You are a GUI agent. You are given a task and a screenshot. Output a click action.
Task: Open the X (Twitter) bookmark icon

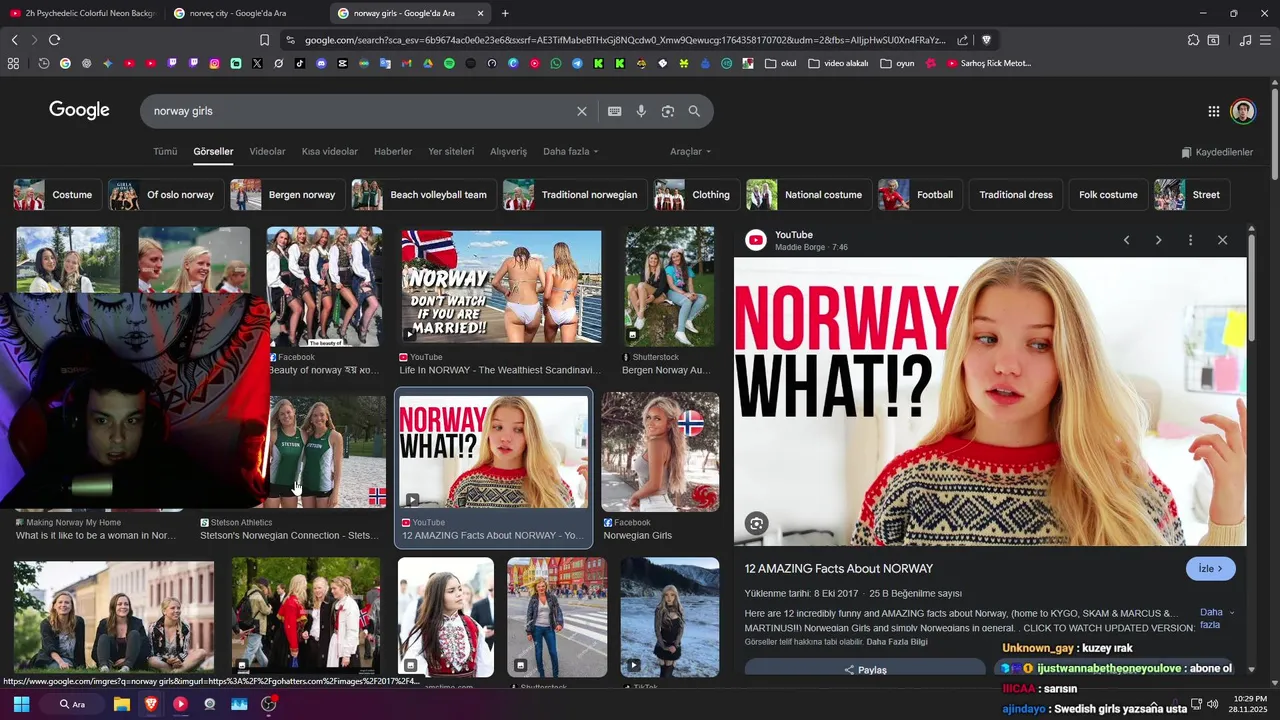point(257,63)
